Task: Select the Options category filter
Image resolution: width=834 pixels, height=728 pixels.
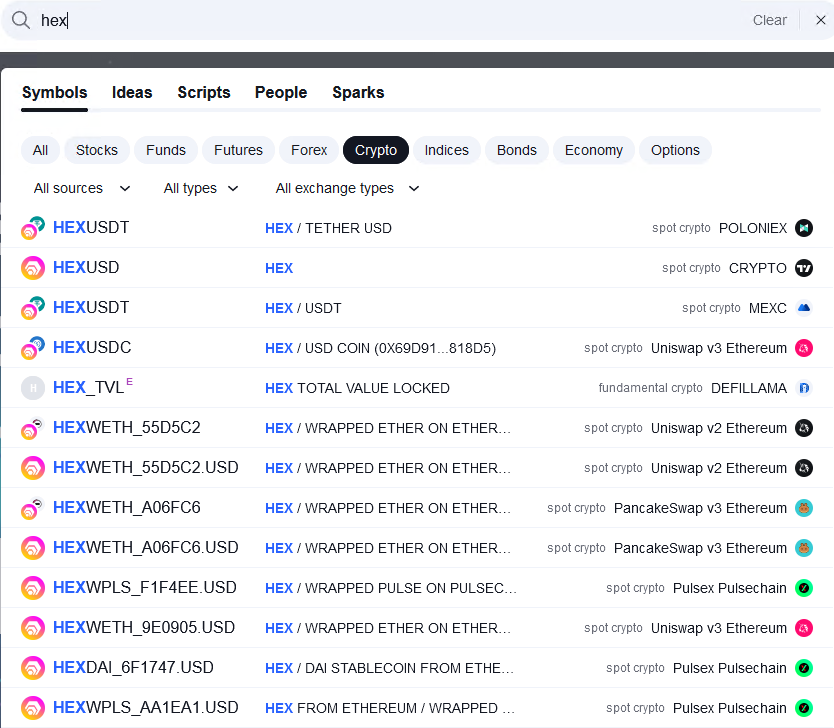Action: [675, 150]
